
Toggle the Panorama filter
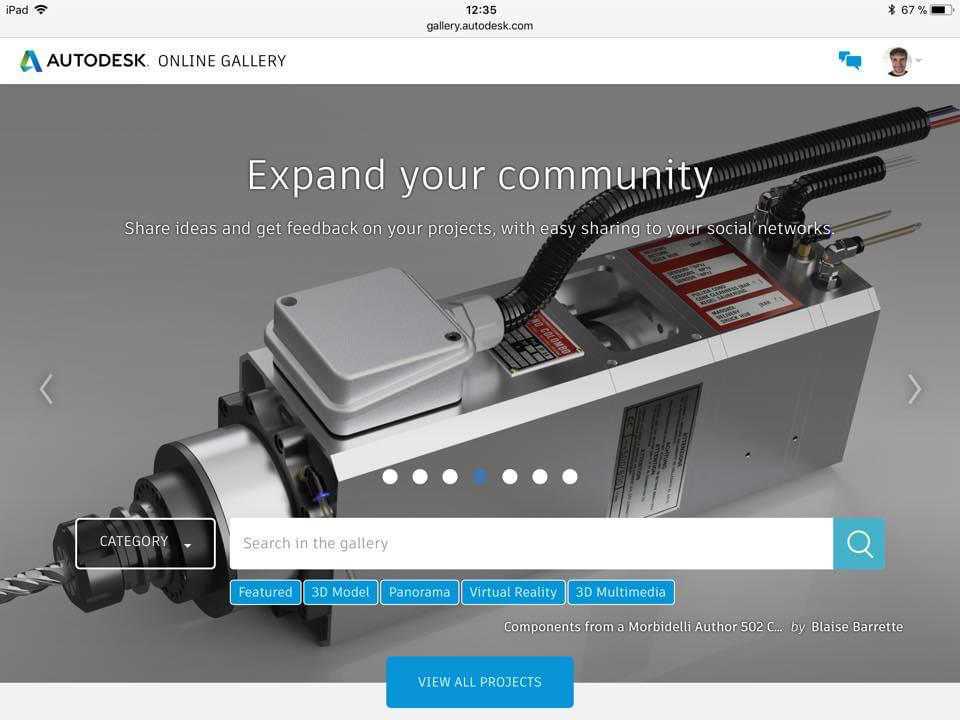coord(419,592)
